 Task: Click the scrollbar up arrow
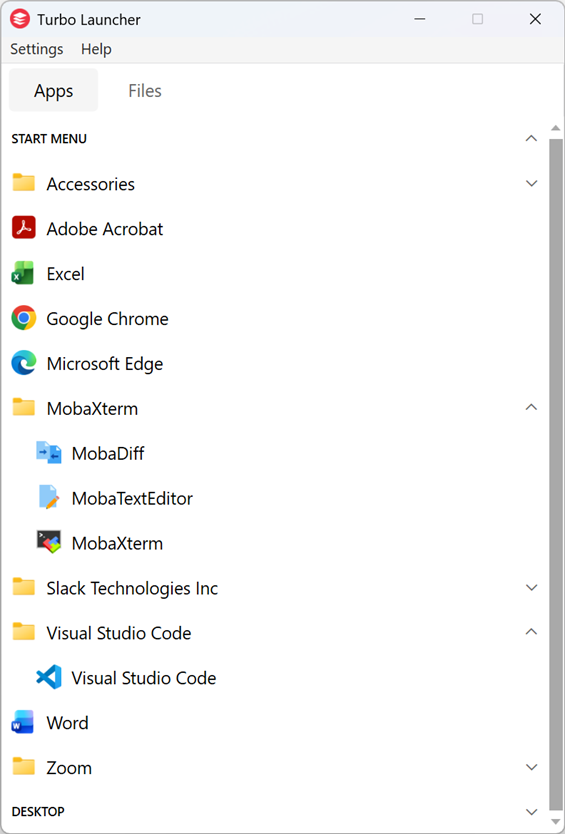point(555,128)
